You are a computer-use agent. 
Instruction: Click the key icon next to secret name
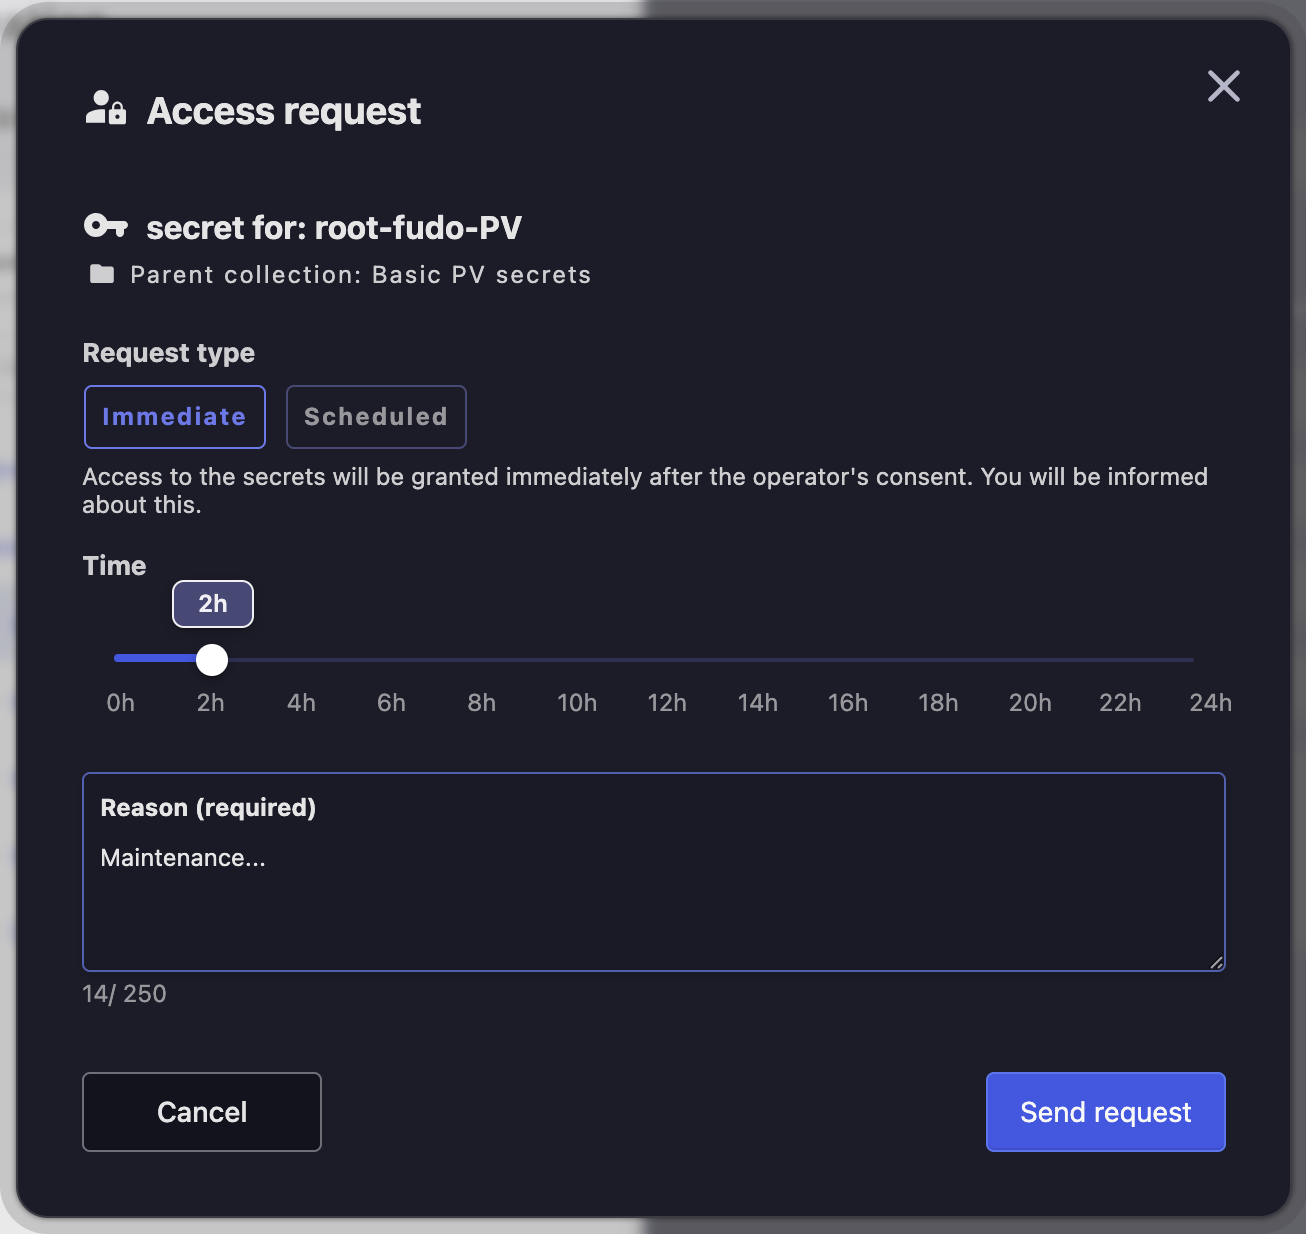[105, 226]
